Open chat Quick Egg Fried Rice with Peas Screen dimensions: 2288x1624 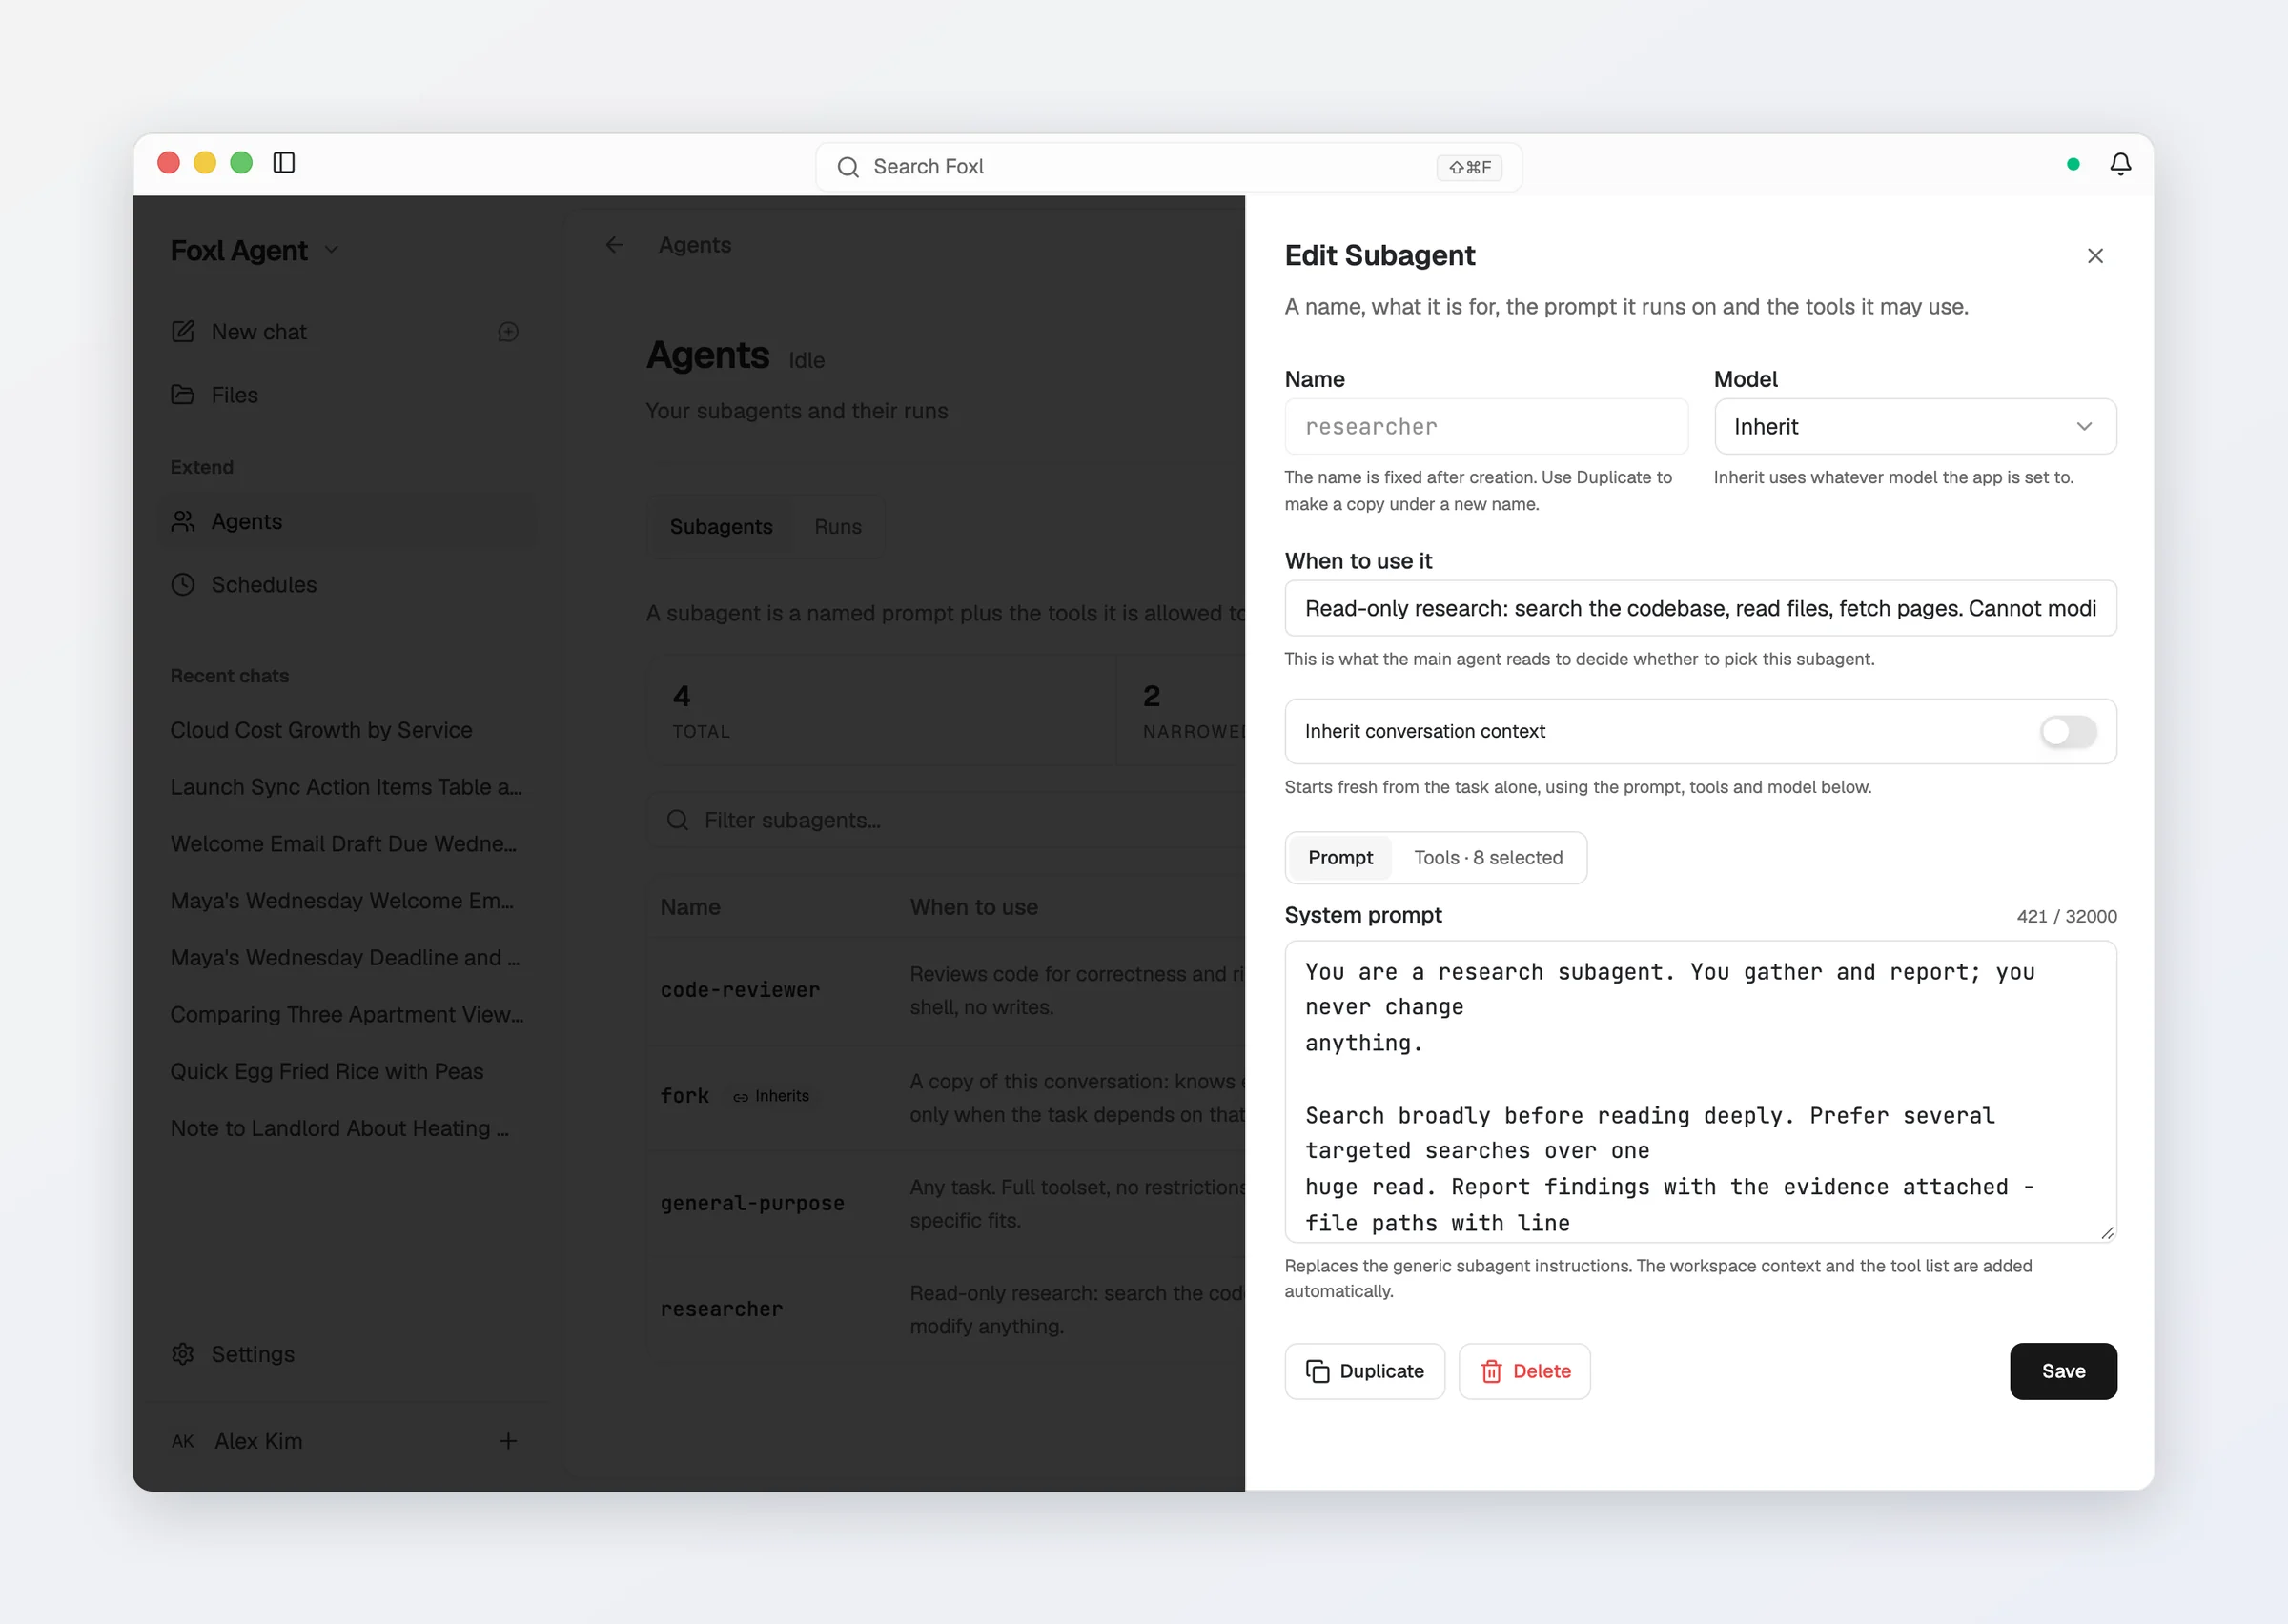click(326, 1071)
